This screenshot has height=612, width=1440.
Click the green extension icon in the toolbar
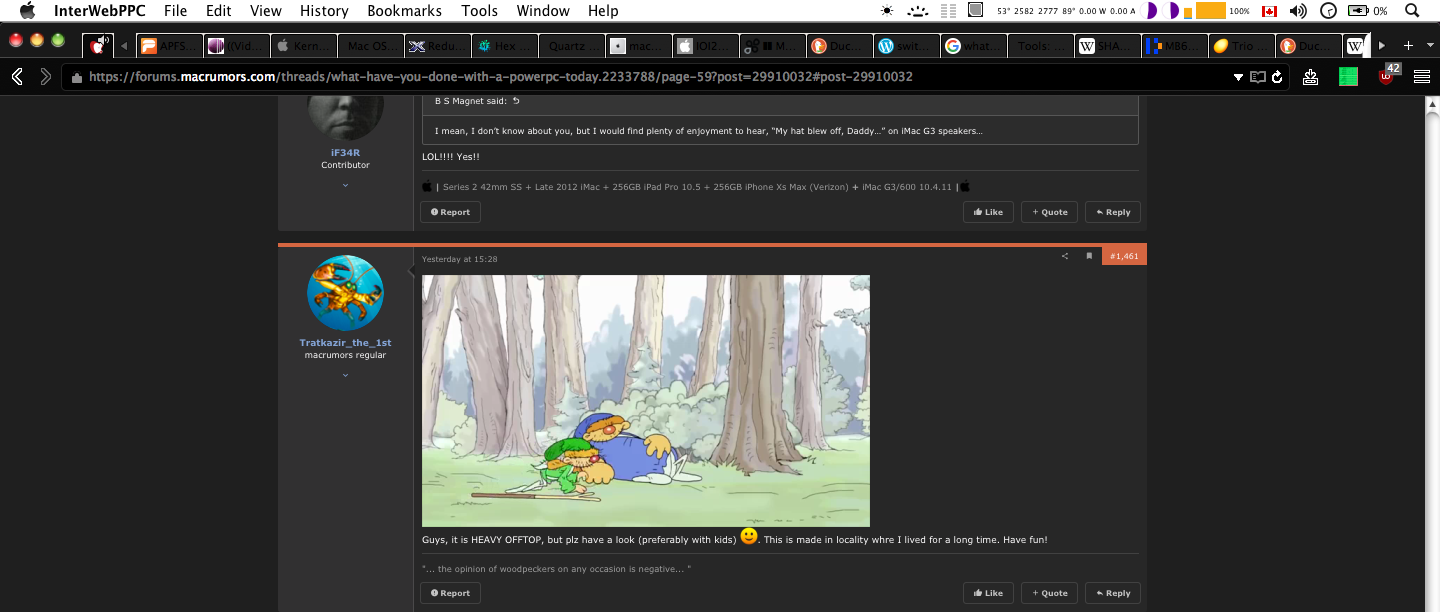coord(1348,77)
